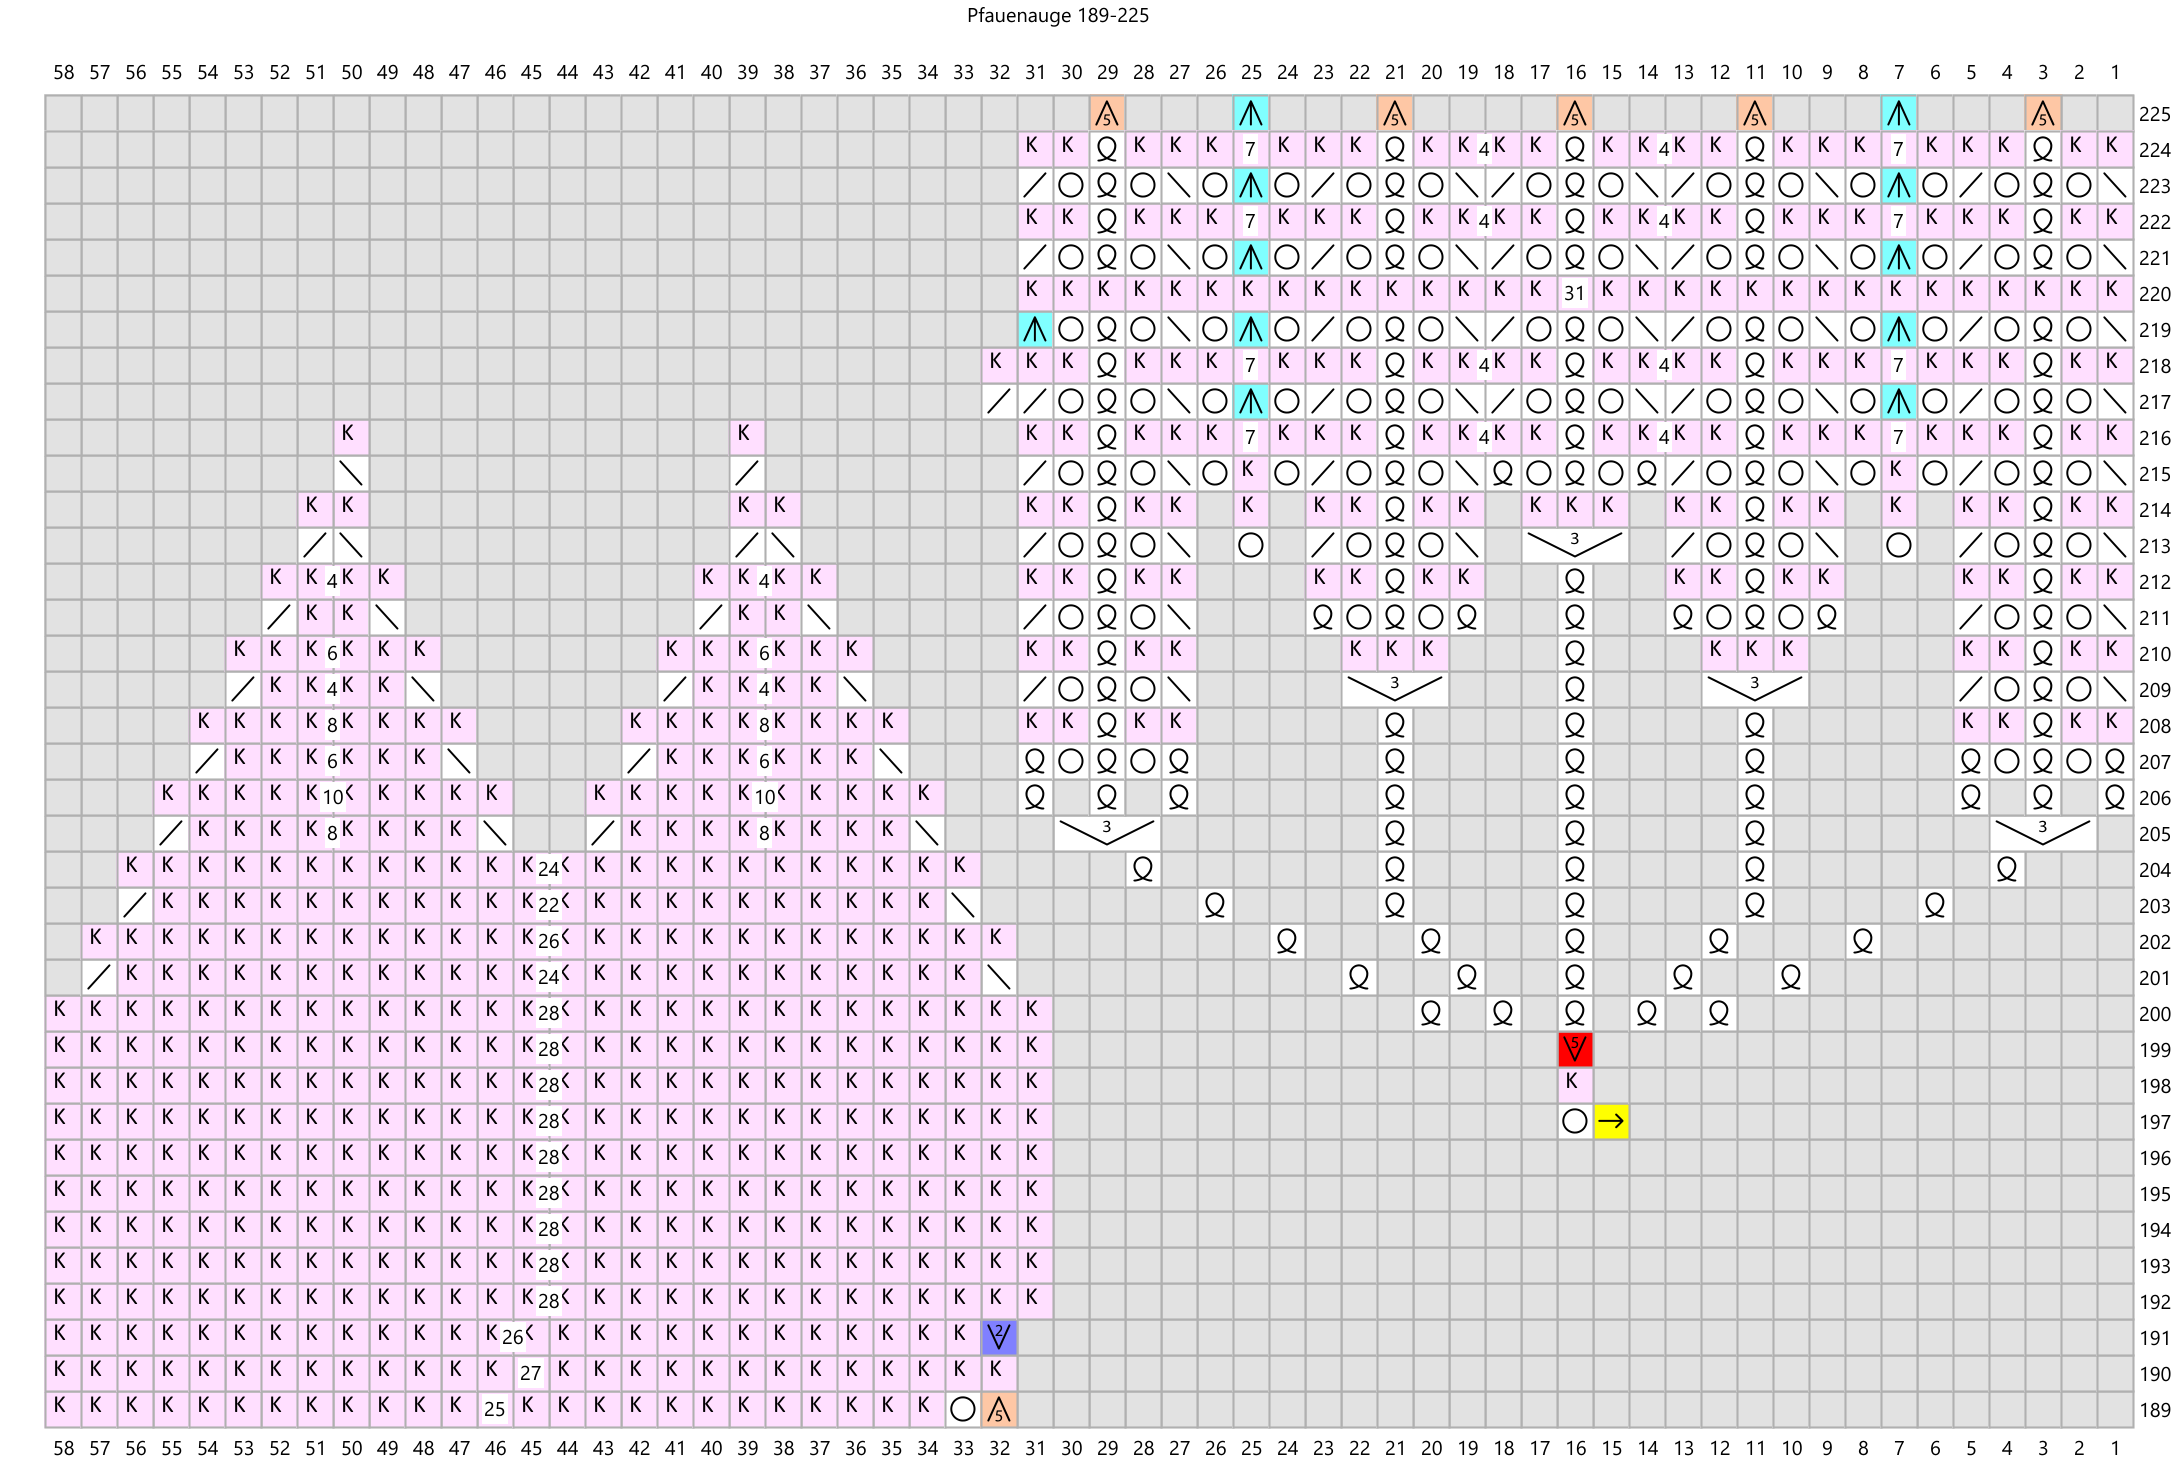2178x1472 pixels.
Task: Click the circle cell beside the yellow arrow
Action: click(1575, 1122)
